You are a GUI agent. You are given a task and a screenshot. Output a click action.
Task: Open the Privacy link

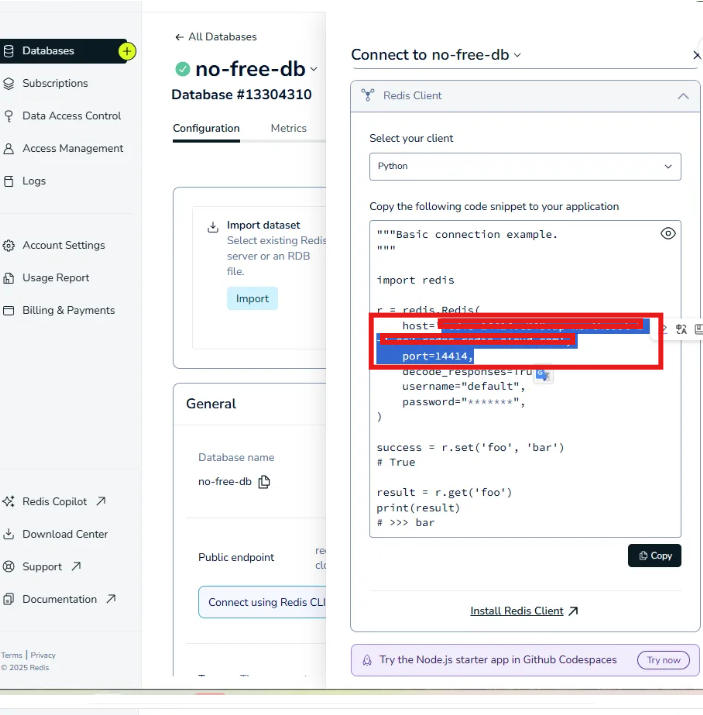(43, 655)
